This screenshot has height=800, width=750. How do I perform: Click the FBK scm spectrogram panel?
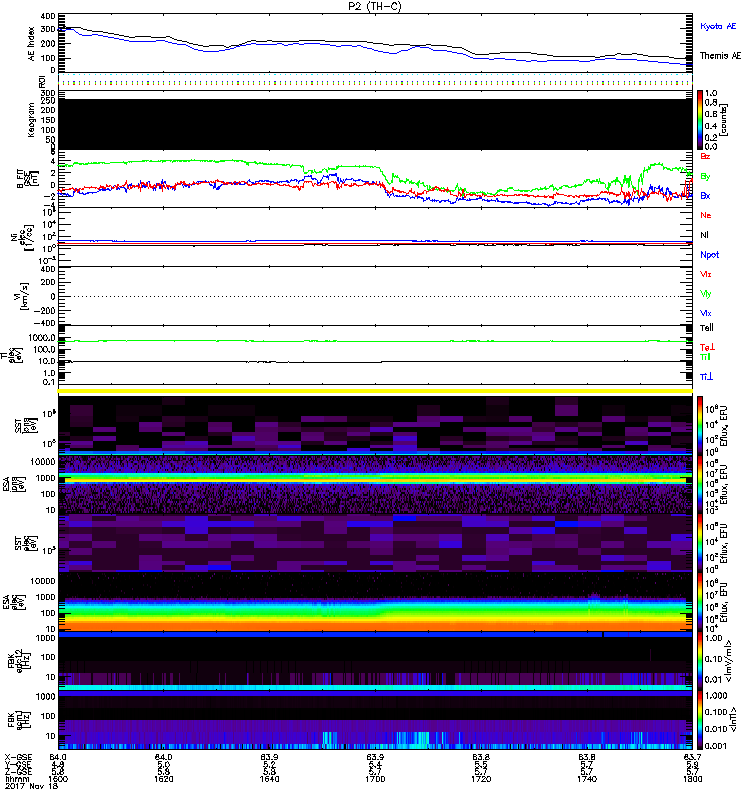(375, 720)
